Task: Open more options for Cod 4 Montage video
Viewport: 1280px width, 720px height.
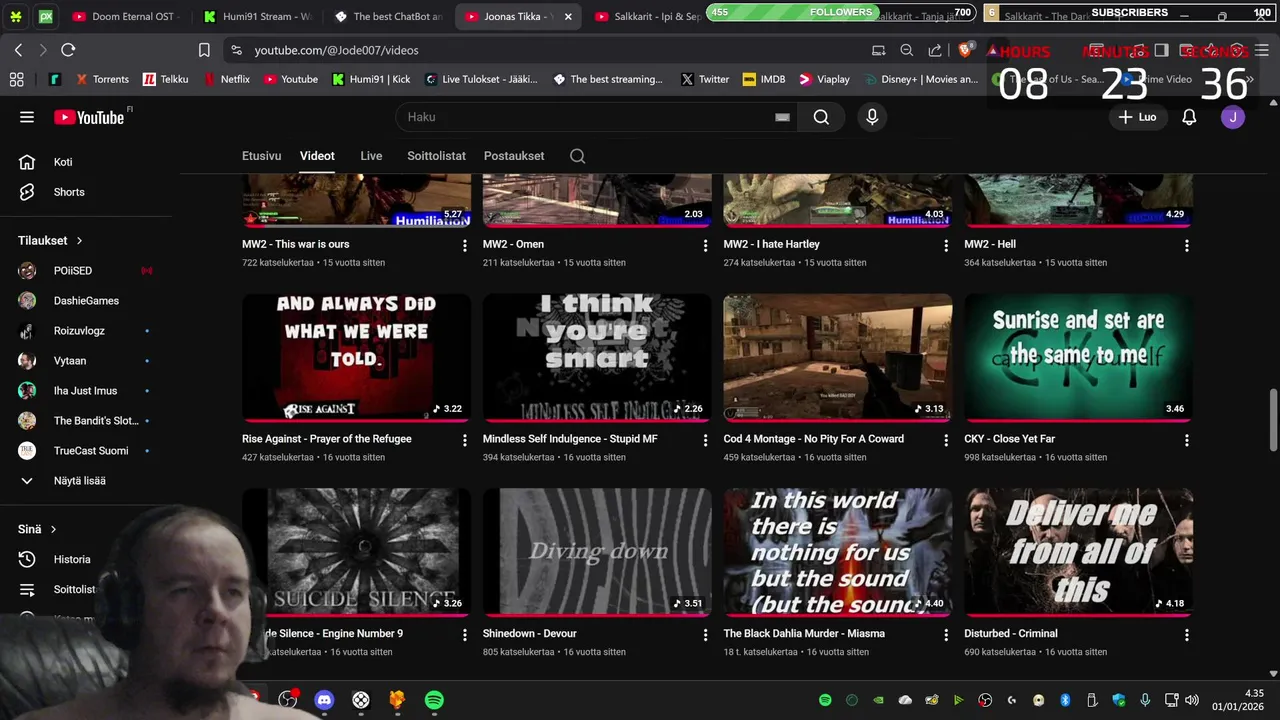Action: click(946, 440)
